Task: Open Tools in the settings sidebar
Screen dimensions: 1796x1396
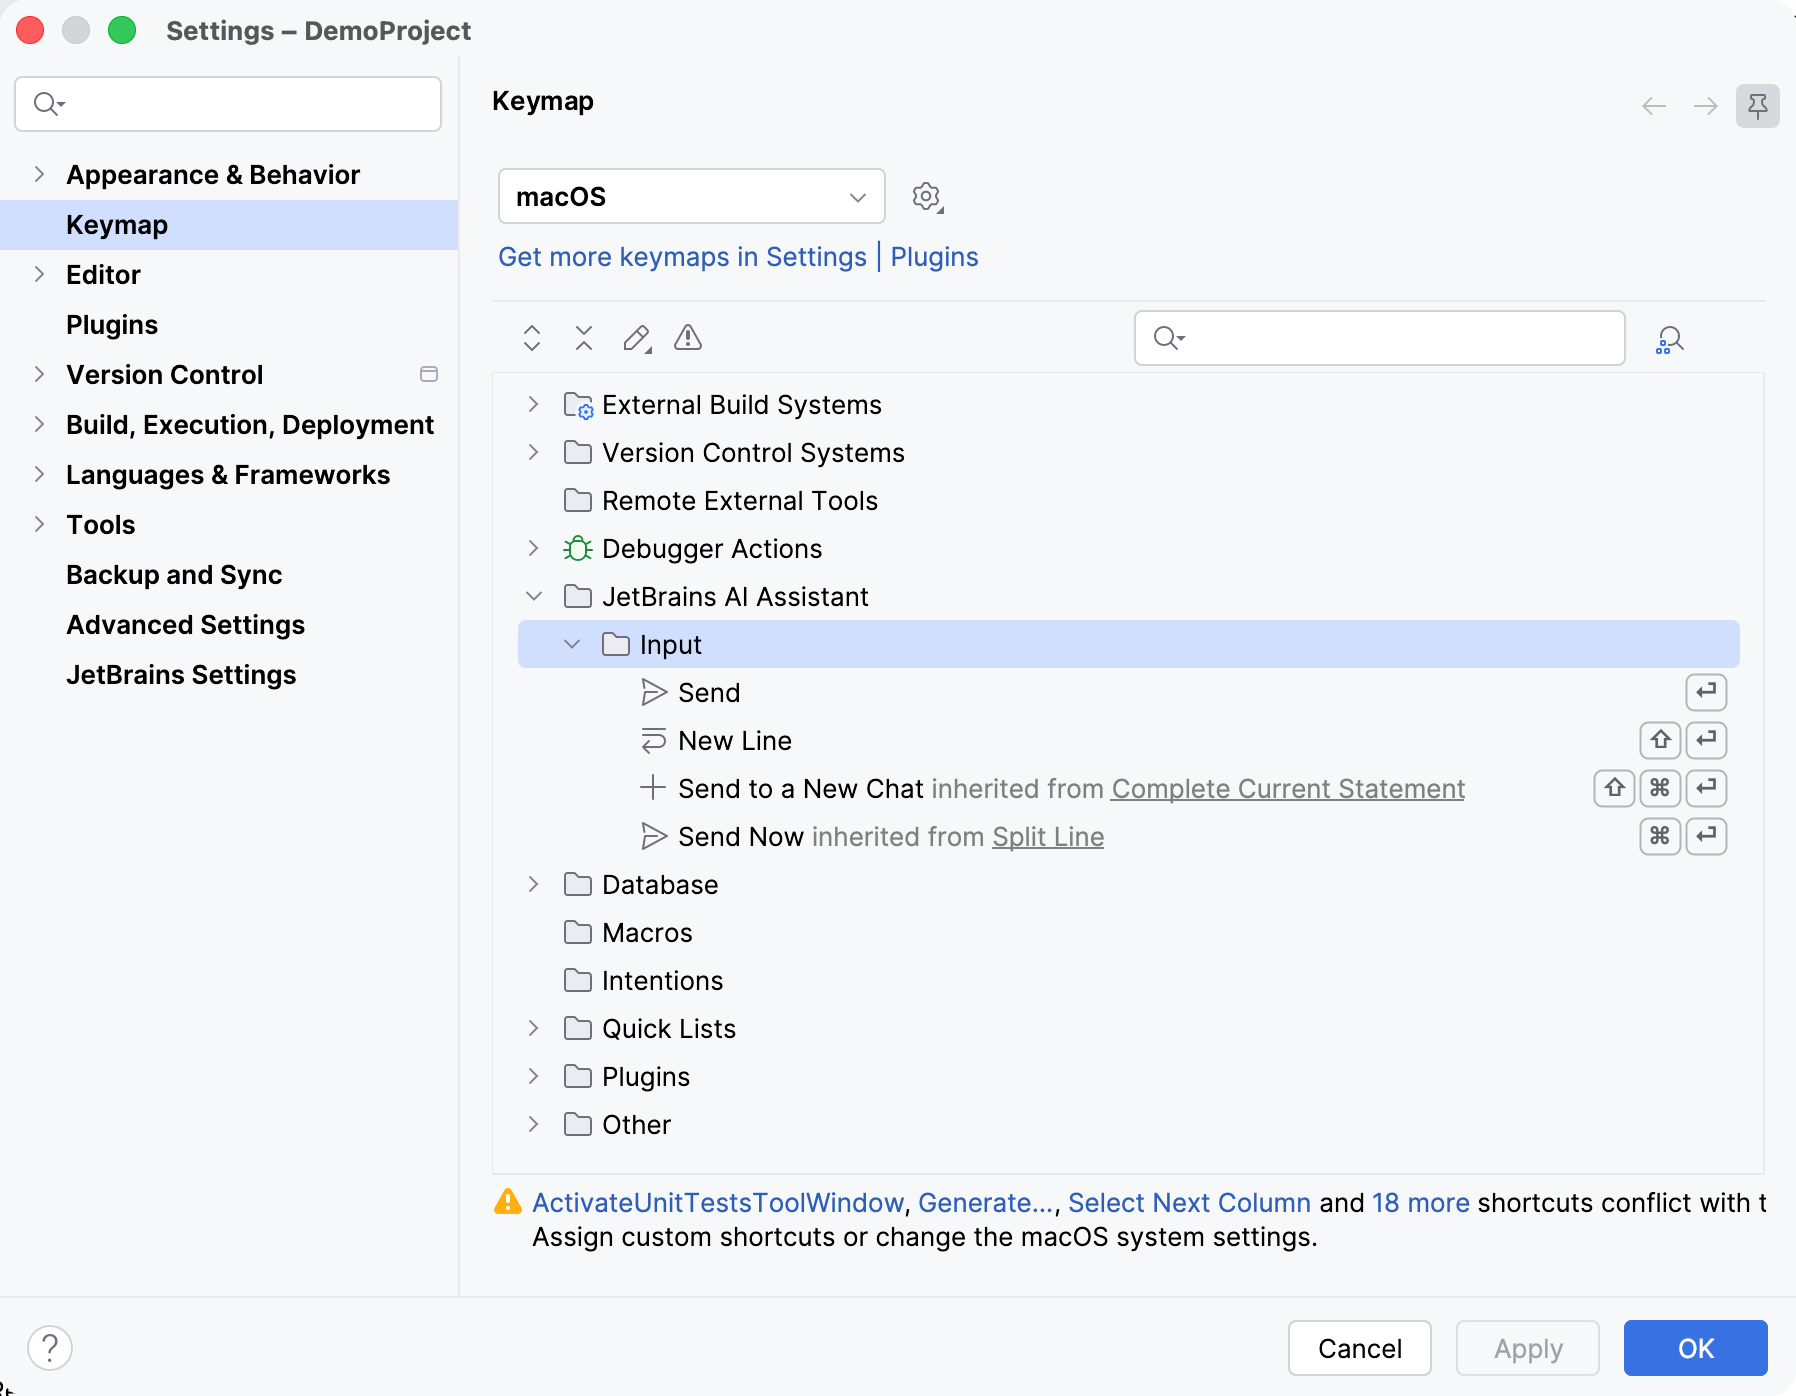Action: click(x=100, y=525)
